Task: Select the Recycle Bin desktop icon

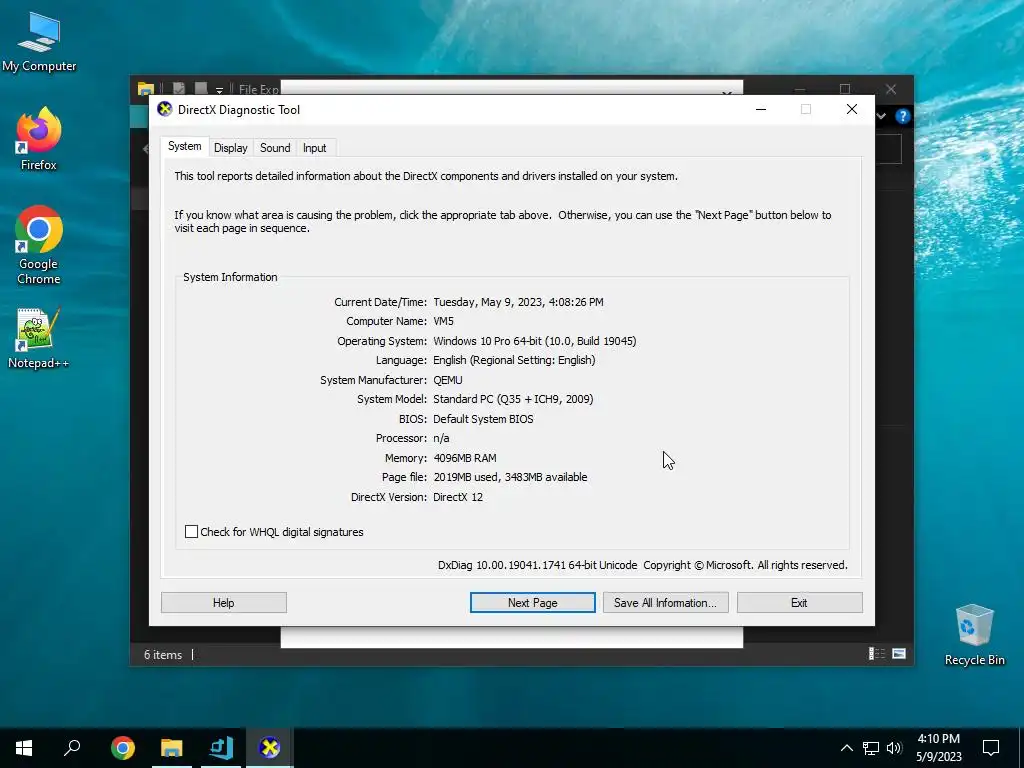Action: click(974, 635)
